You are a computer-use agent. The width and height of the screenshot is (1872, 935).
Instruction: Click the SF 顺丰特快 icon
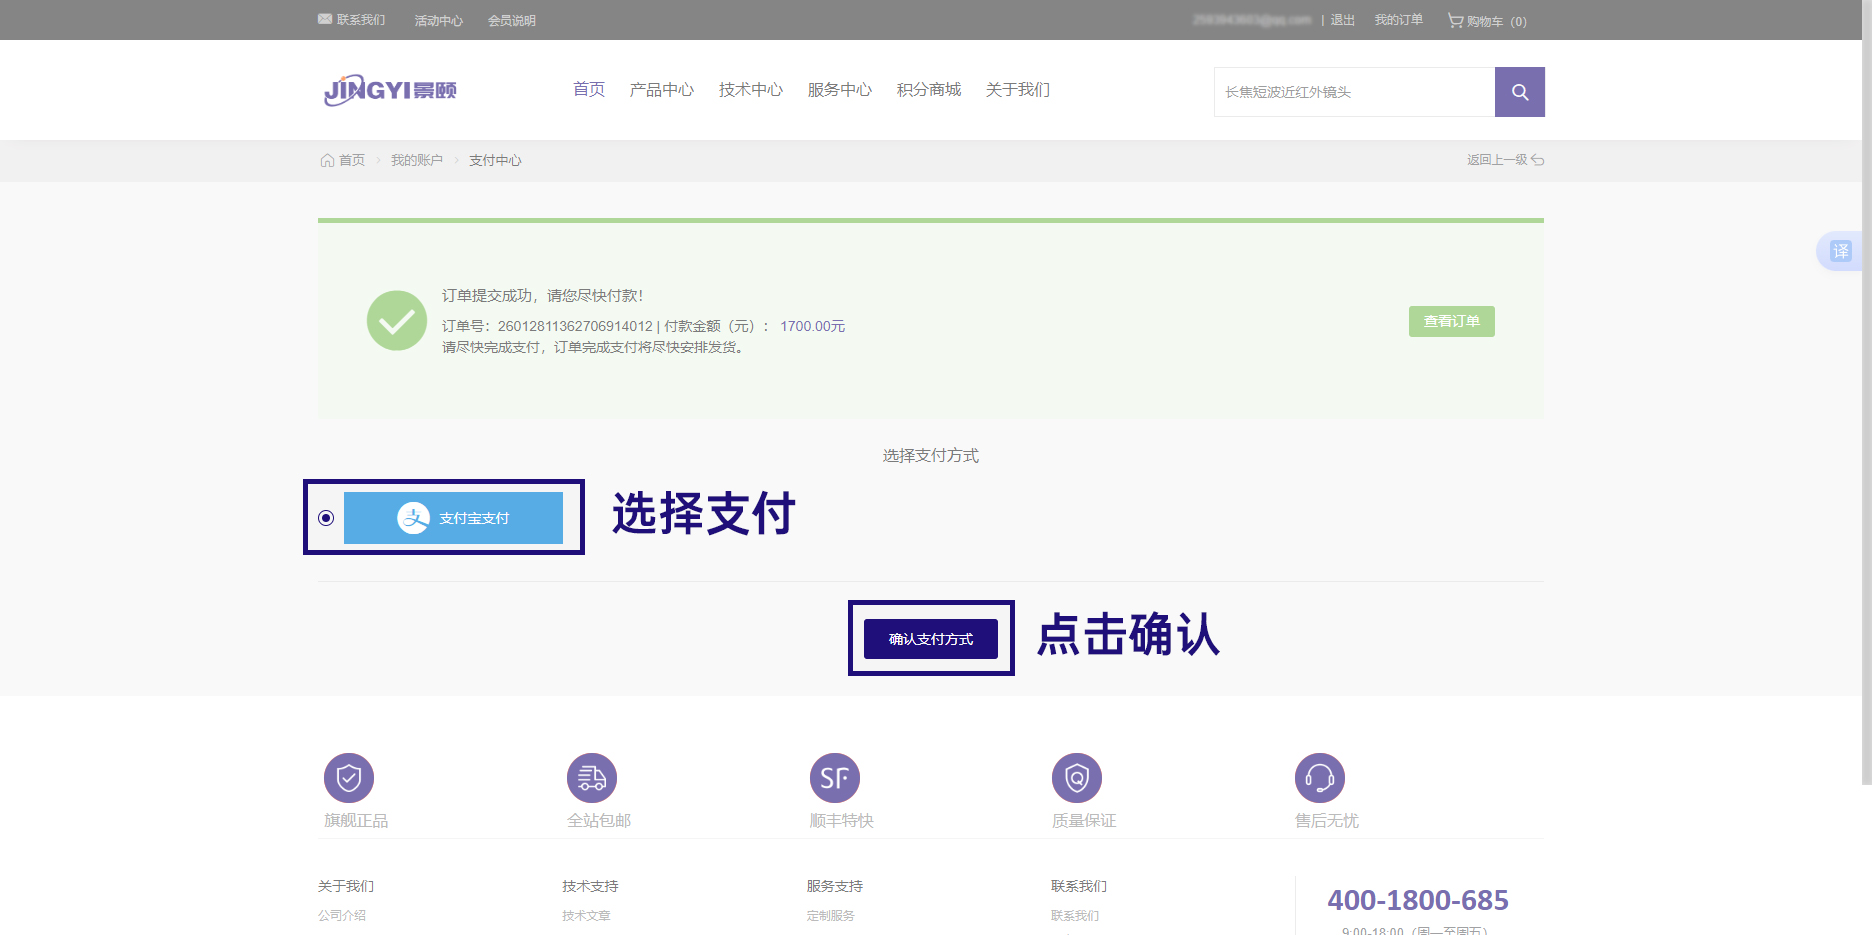click(834, 777)
